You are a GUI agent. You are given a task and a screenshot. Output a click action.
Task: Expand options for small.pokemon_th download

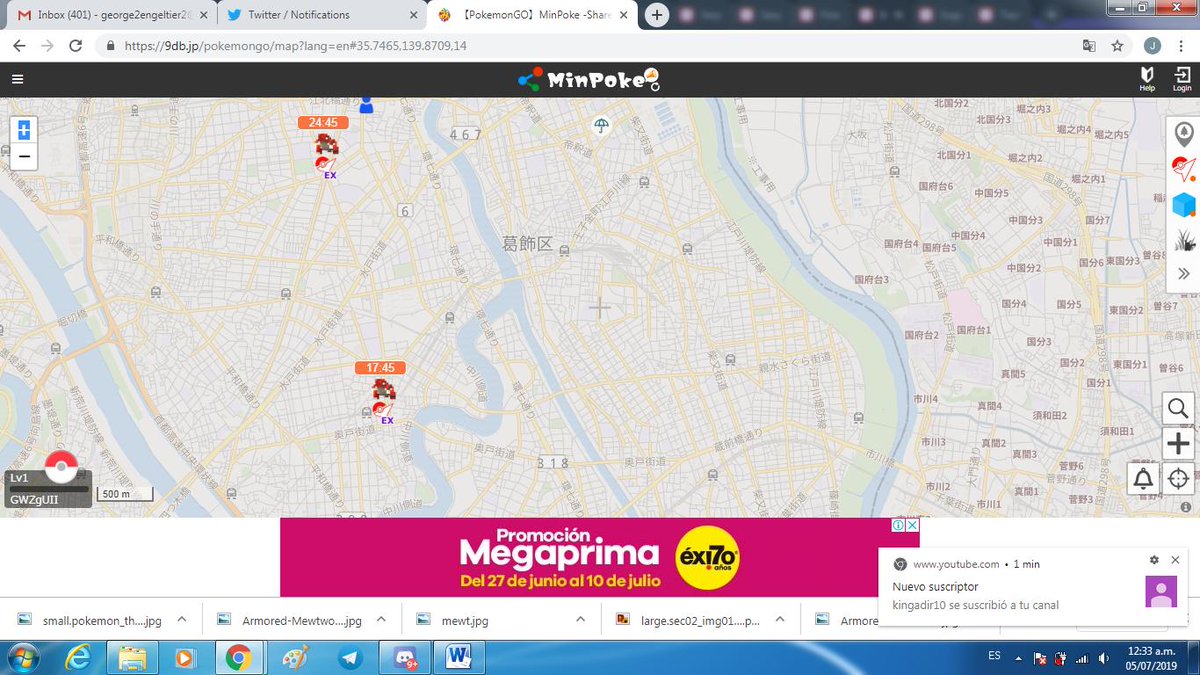coord(182,620)
